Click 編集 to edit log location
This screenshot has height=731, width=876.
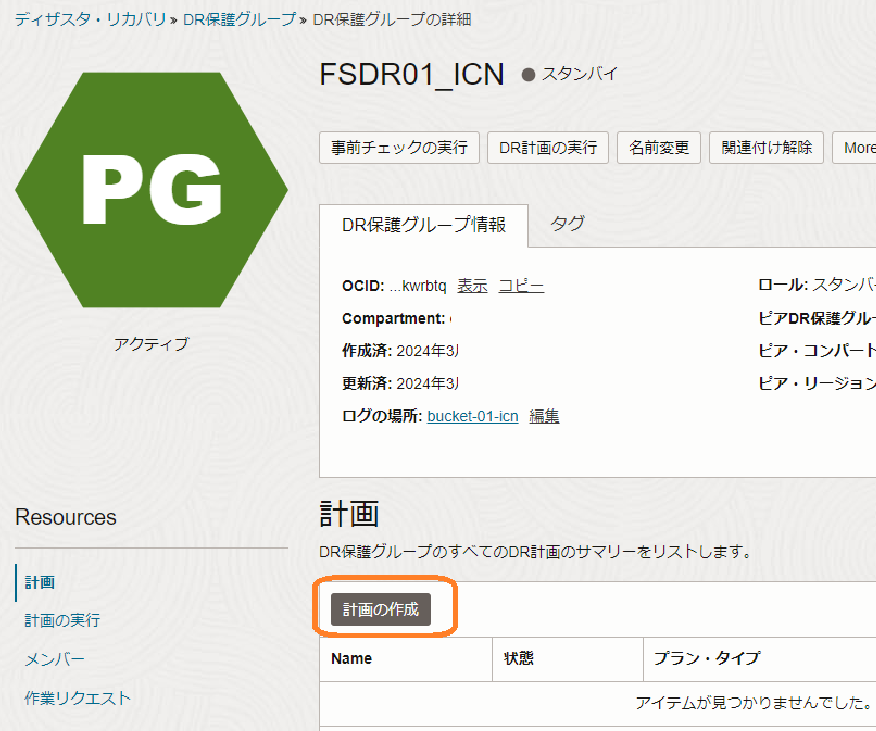coord(544,416)
